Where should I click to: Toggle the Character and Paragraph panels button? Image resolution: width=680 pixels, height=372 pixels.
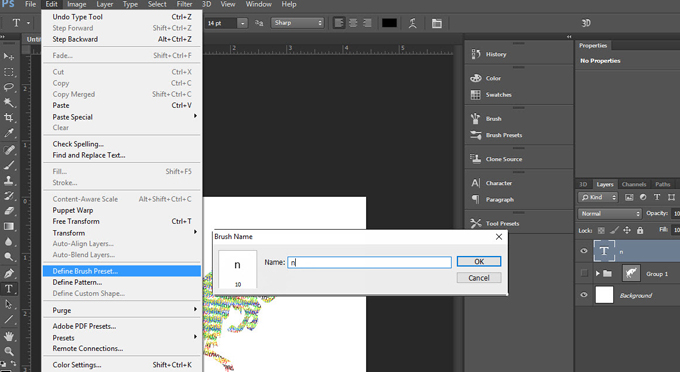(x=437, y=23)
